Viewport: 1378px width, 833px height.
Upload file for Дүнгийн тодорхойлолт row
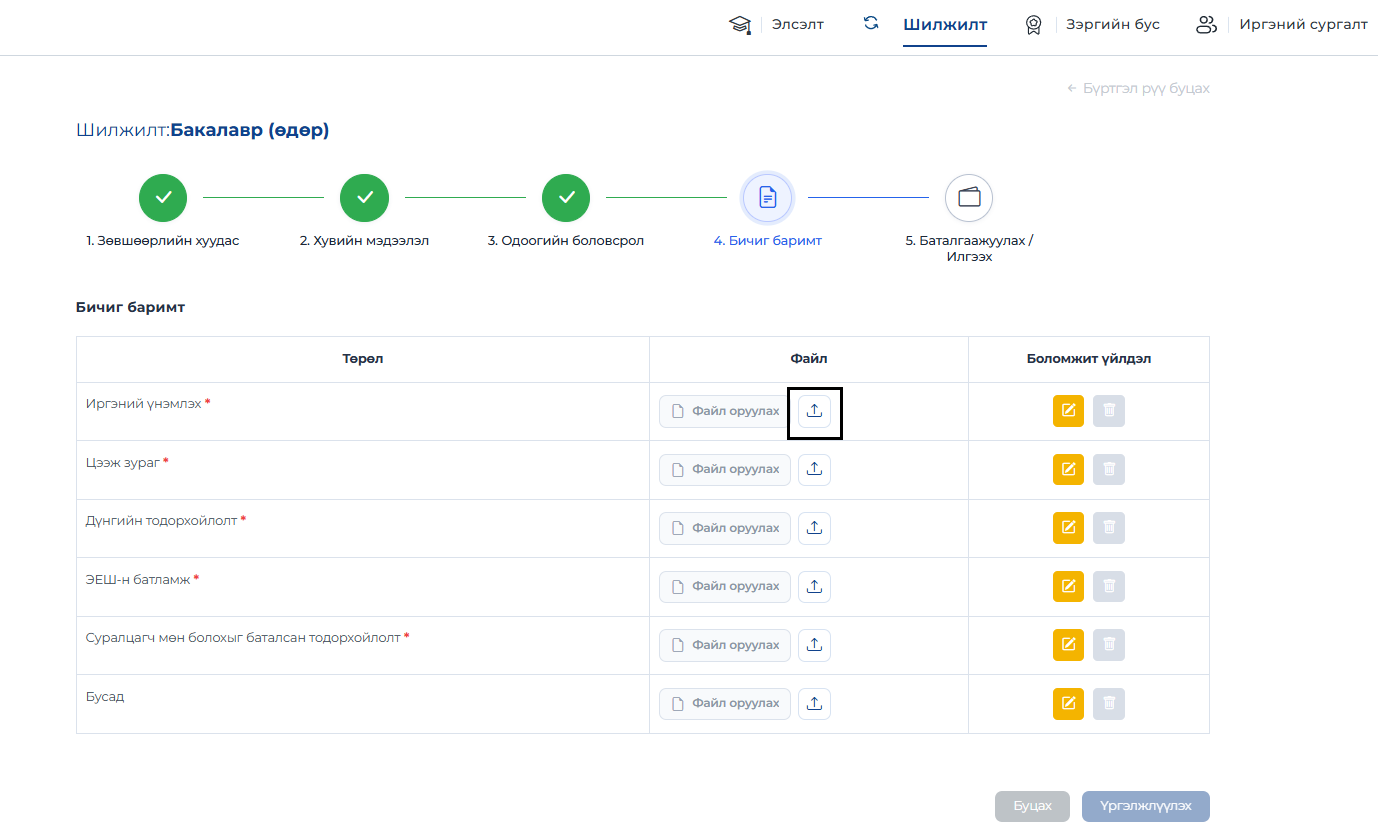click(814, 528)
